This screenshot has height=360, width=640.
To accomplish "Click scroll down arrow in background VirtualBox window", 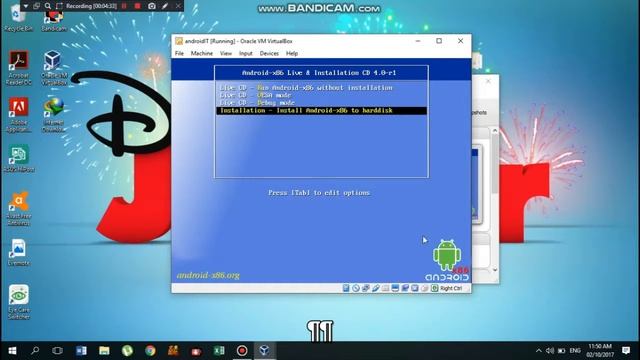I will (495, 270).
